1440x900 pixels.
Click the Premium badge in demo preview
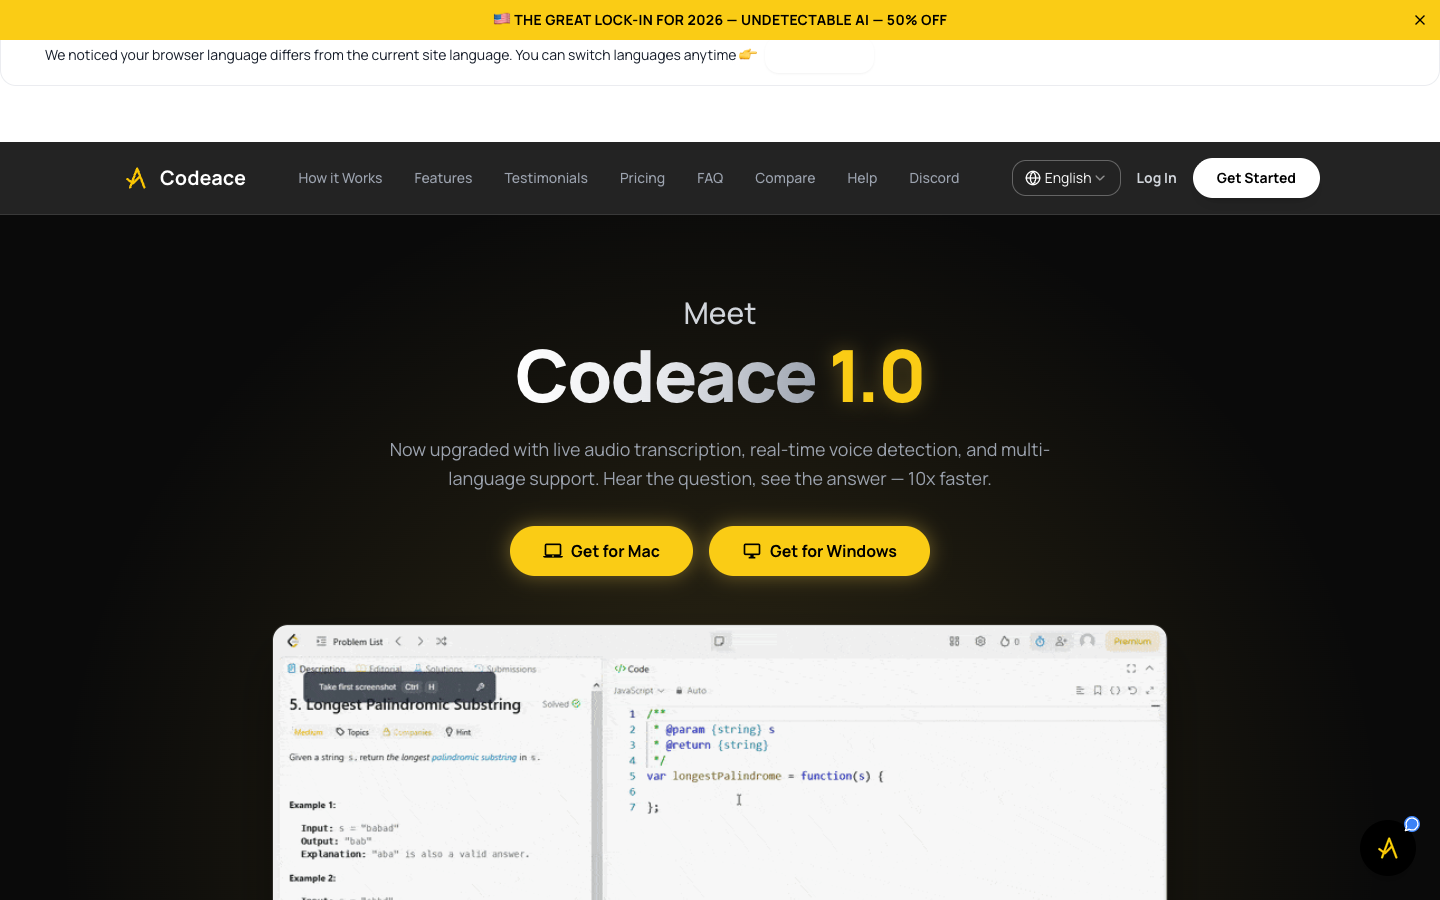click(x=1132, y=641)
